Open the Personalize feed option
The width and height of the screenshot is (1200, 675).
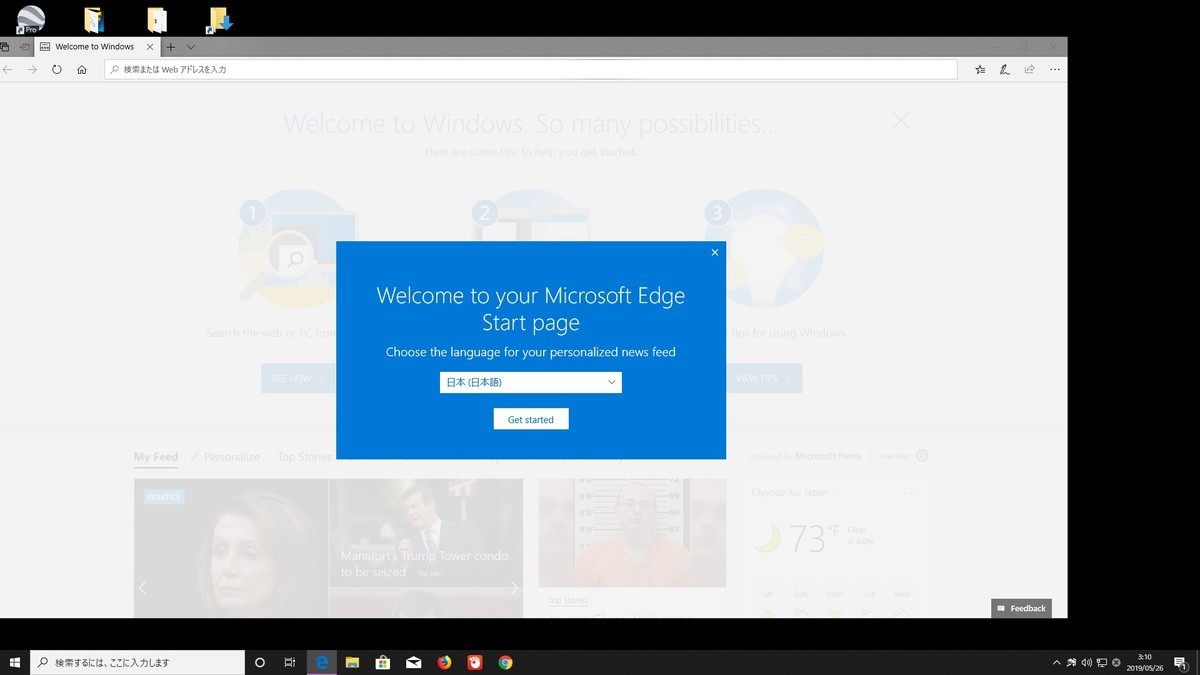coord(225,457)
